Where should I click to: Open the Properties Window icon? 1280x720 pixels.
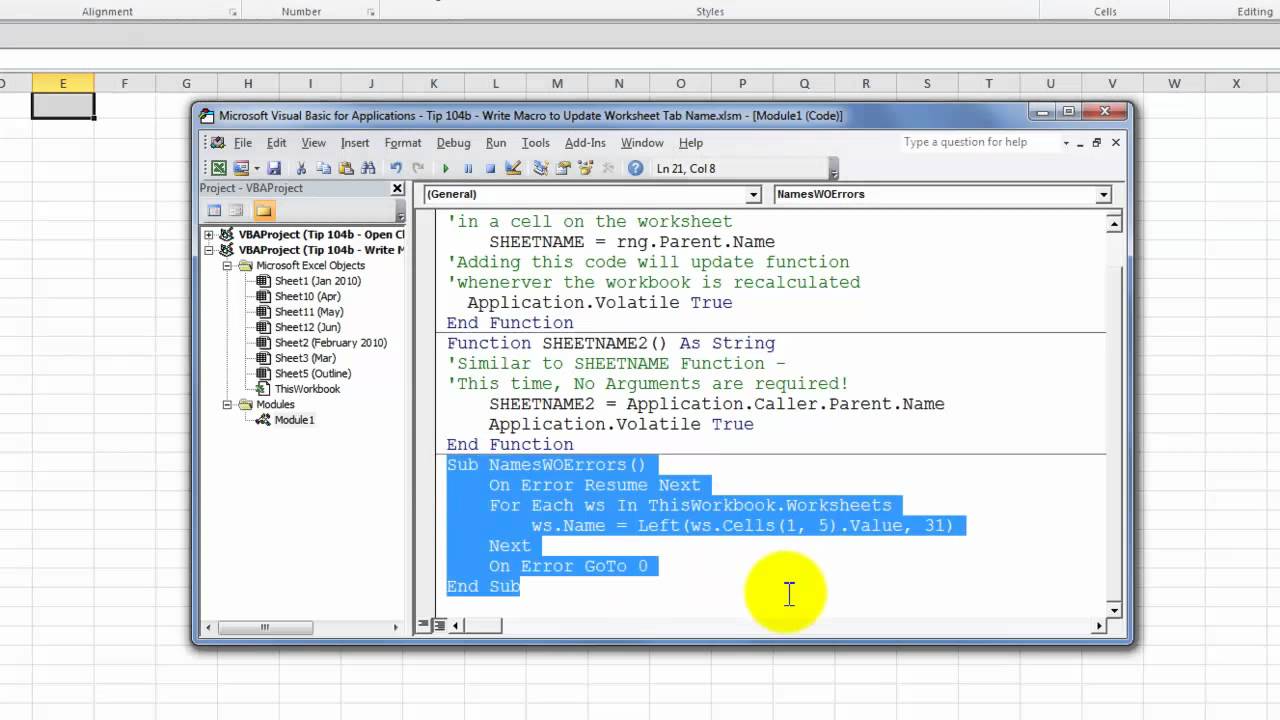[563, 168]
